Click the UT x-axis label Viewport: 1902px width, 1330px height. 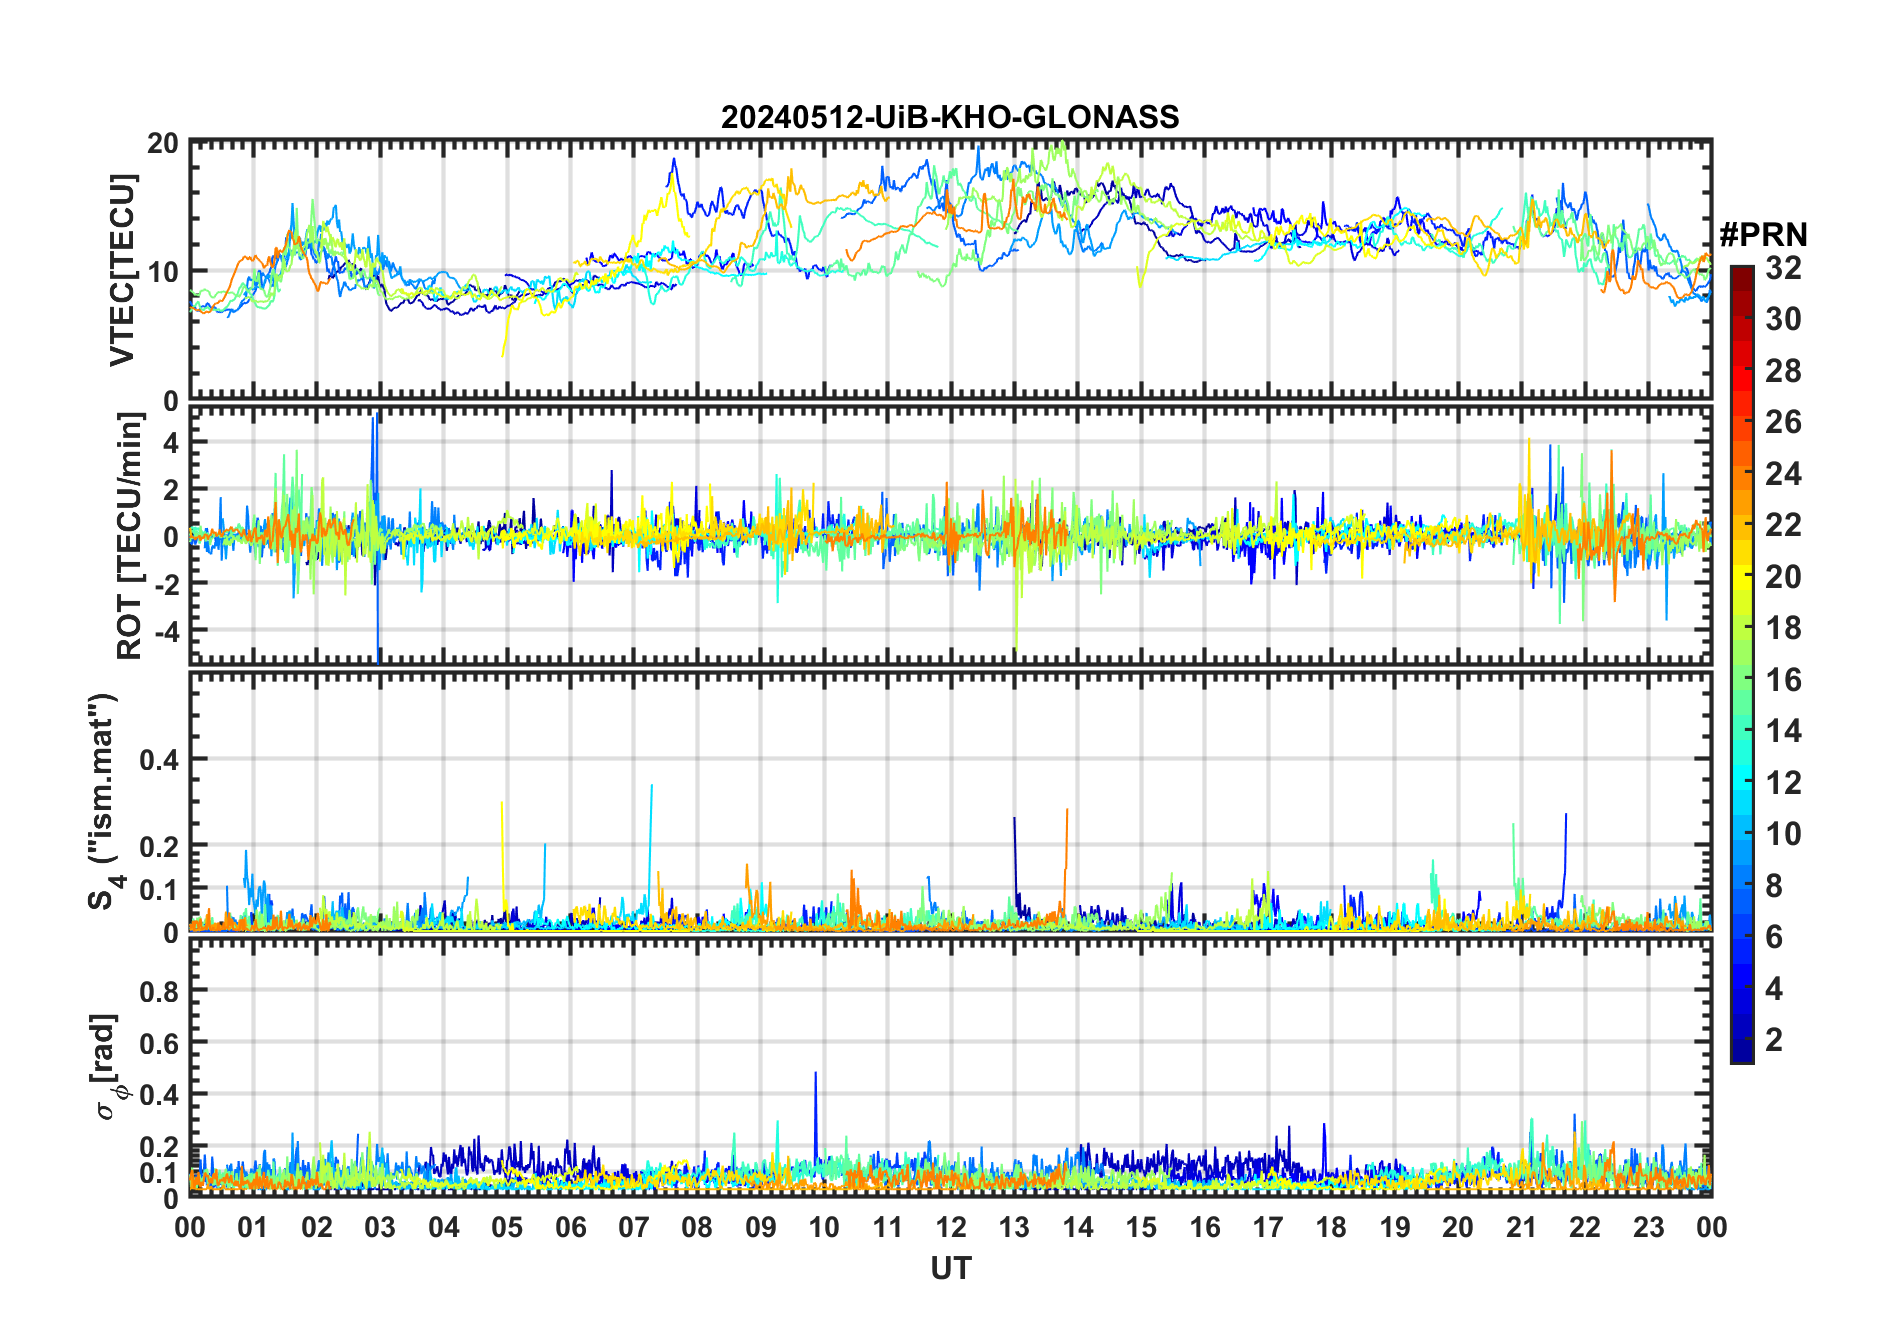coord(950,1269)
